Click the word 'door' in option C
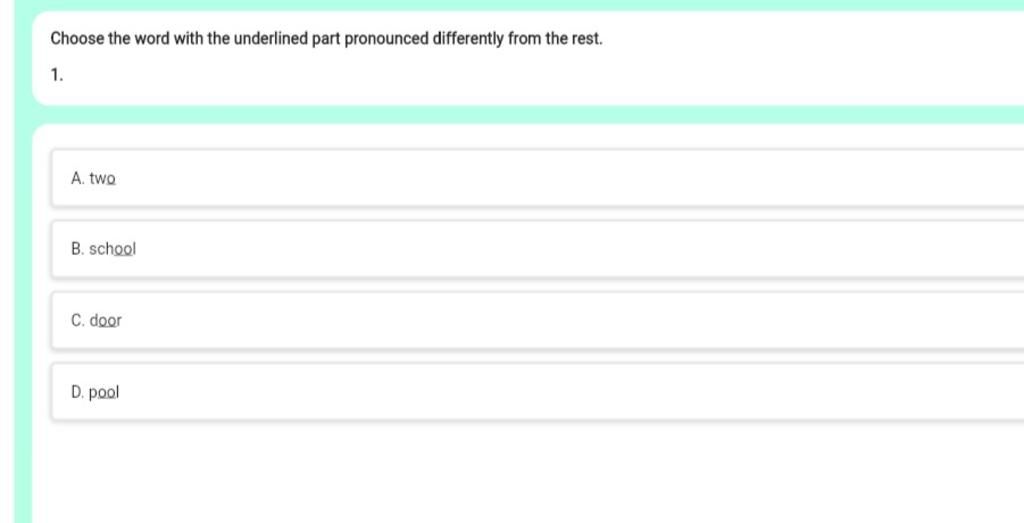 pos(105,321)
